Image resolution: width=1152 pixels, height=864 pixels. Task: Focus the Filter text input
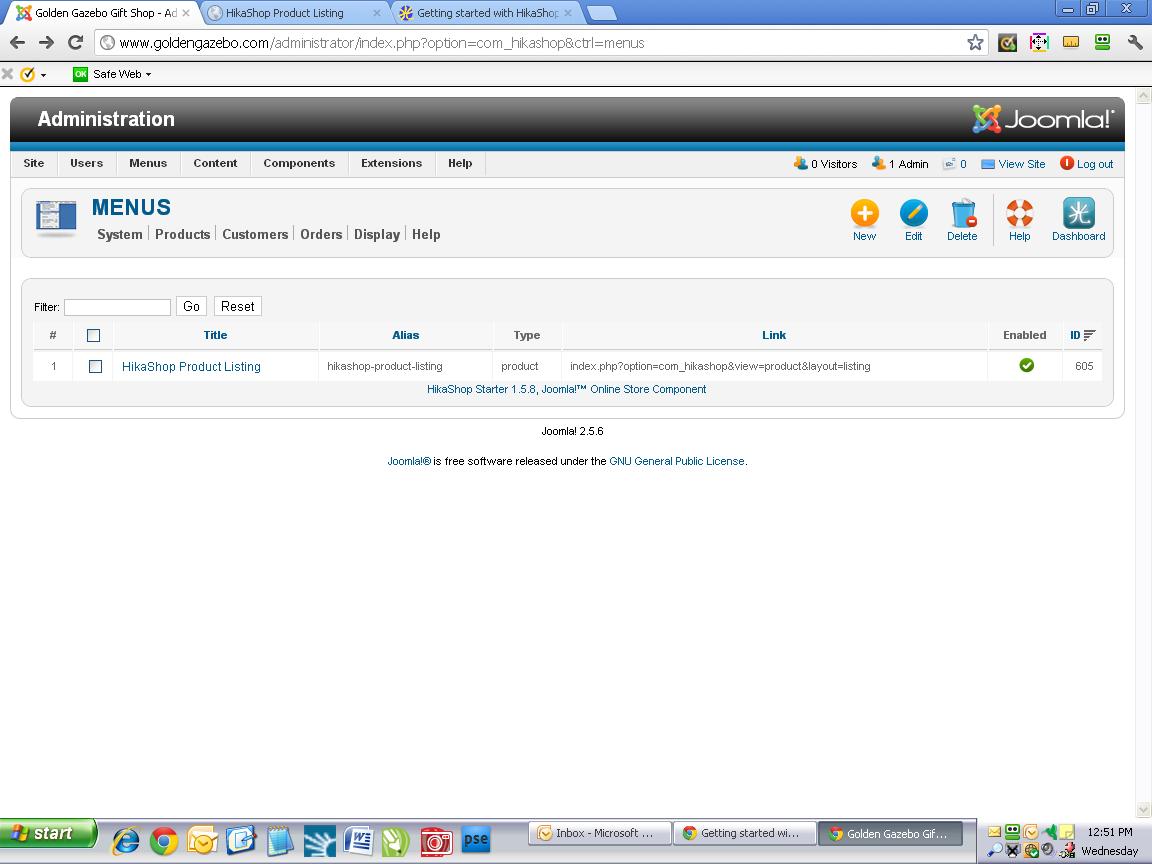(x=118, y=307)
